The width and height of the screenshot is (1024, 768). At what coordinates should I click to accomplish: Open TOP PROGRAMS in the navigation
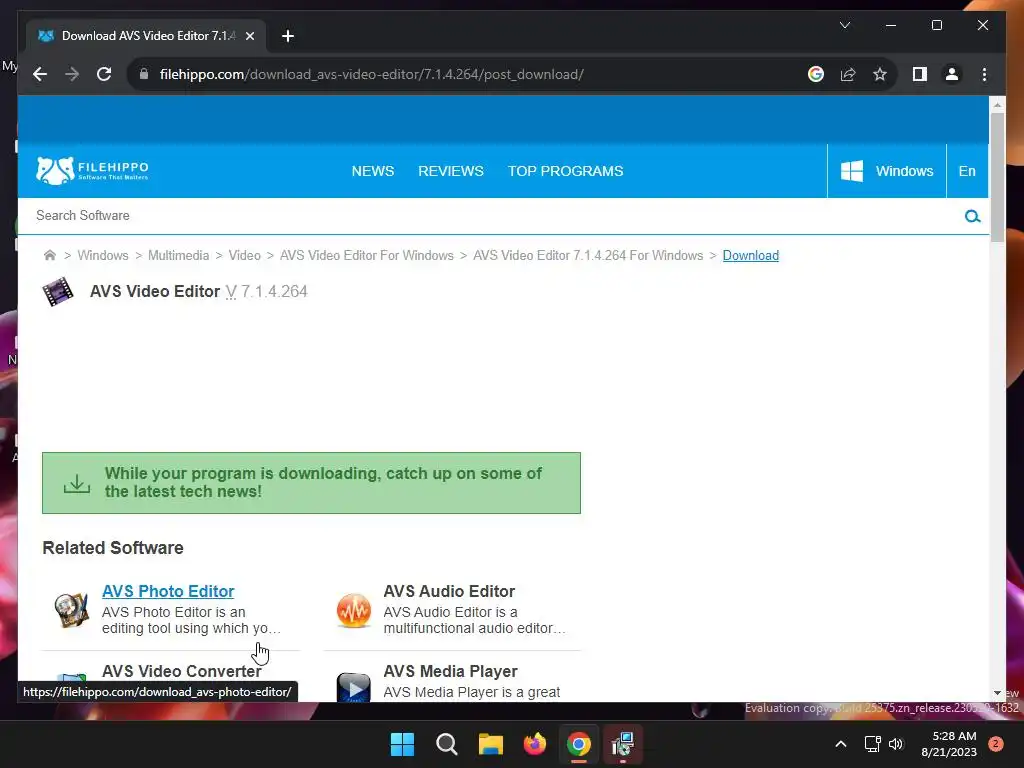566,171
